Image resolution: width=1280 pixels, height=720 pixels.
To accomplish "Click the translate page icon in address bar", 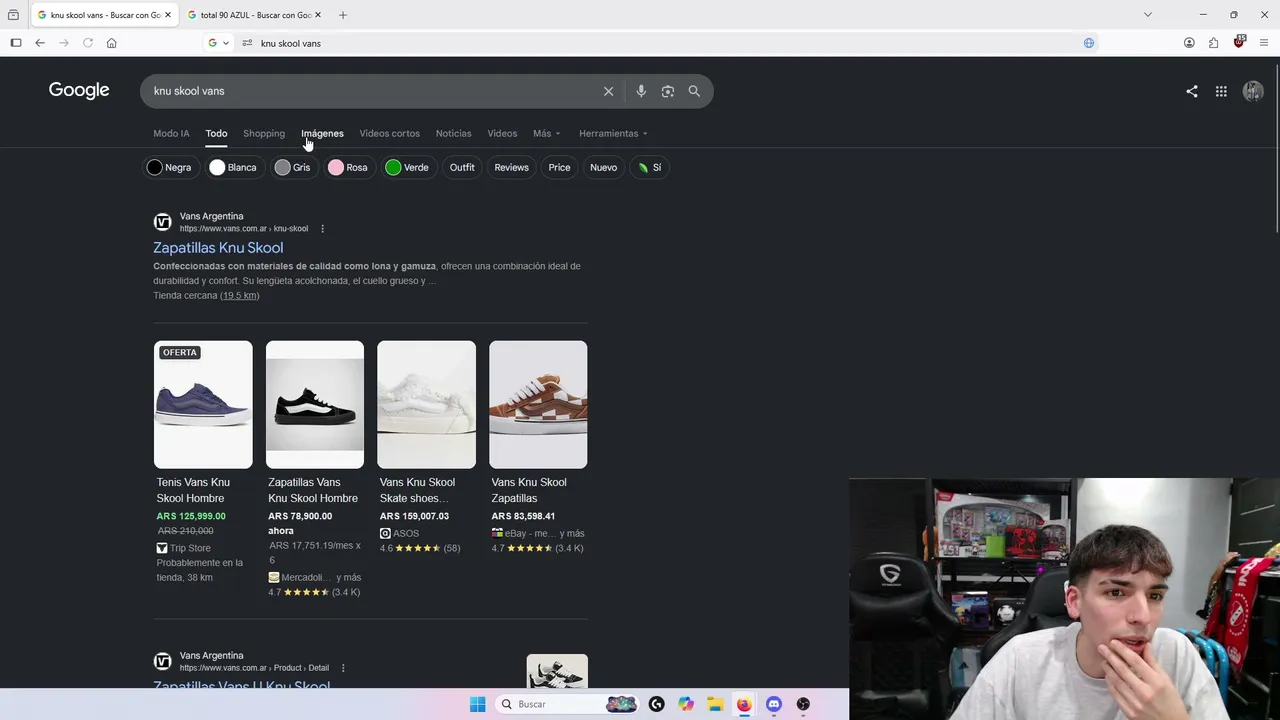I will click(x=1089, y=43).
